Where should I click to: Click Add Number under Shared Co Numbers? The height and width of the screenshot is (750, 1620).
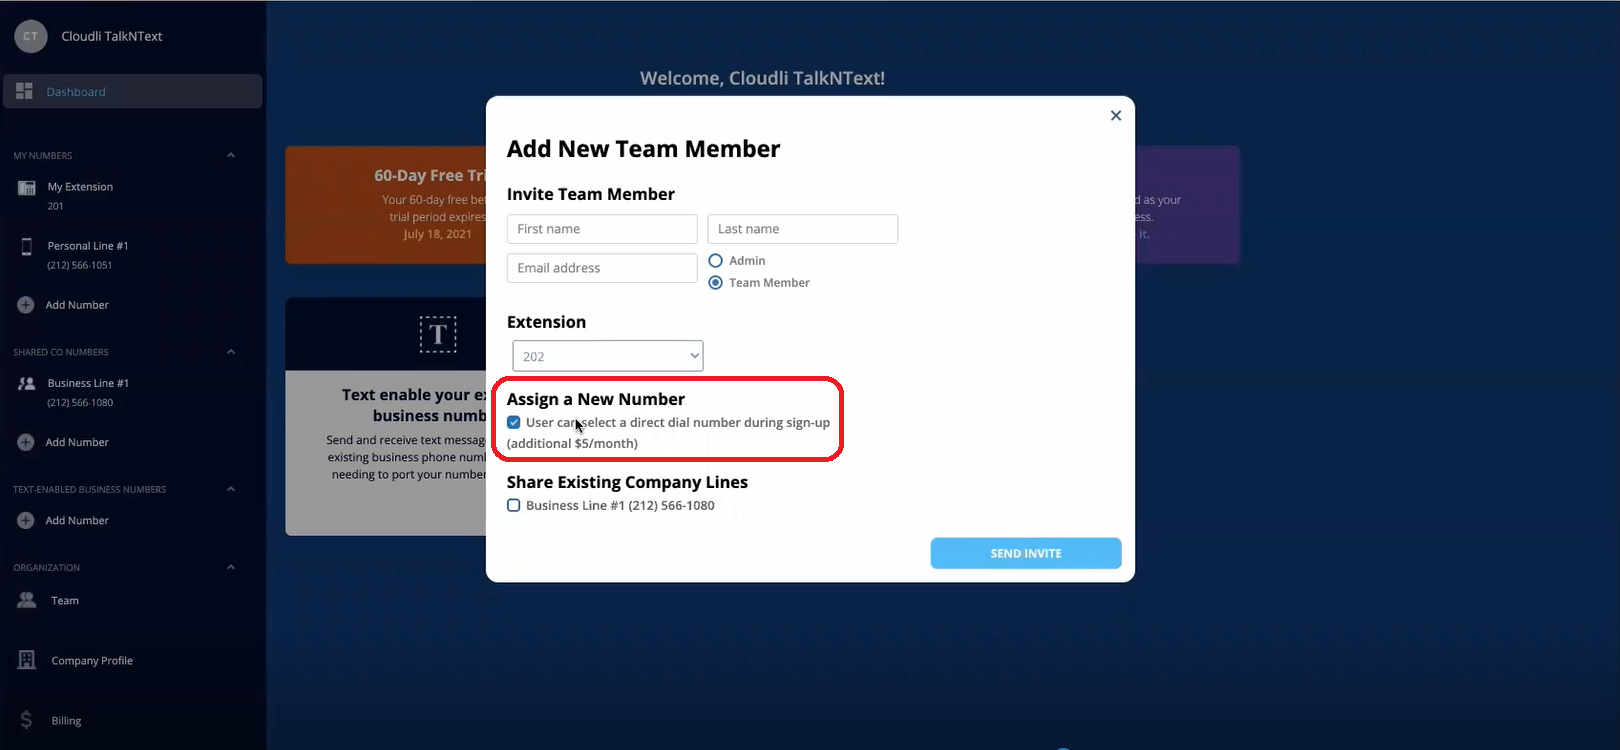click(77, 442)
